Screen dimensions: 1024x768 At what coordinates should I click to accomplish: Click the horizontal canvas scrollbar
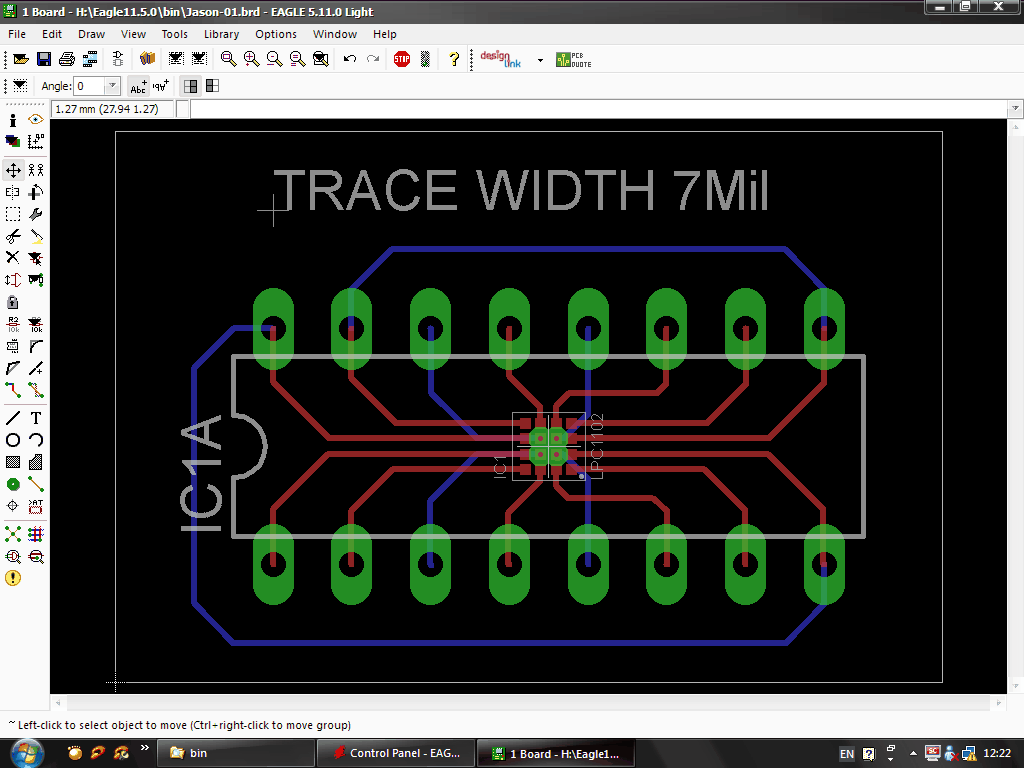529,703
